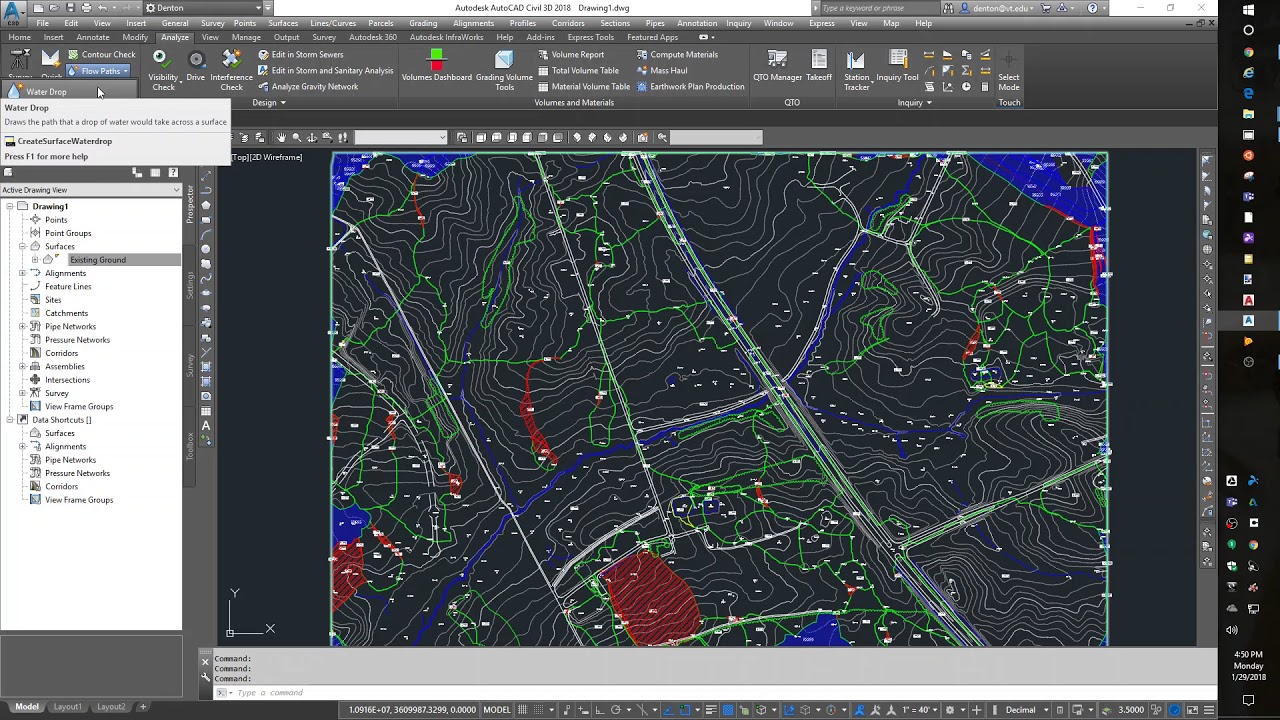
Task: Open QTO Manager
Action: 778,66
